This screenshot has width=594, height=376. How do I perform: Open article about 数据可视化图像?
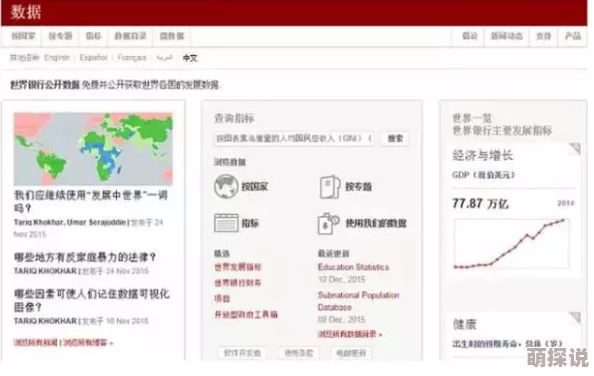pyautogui.click(x=91, y=300)
